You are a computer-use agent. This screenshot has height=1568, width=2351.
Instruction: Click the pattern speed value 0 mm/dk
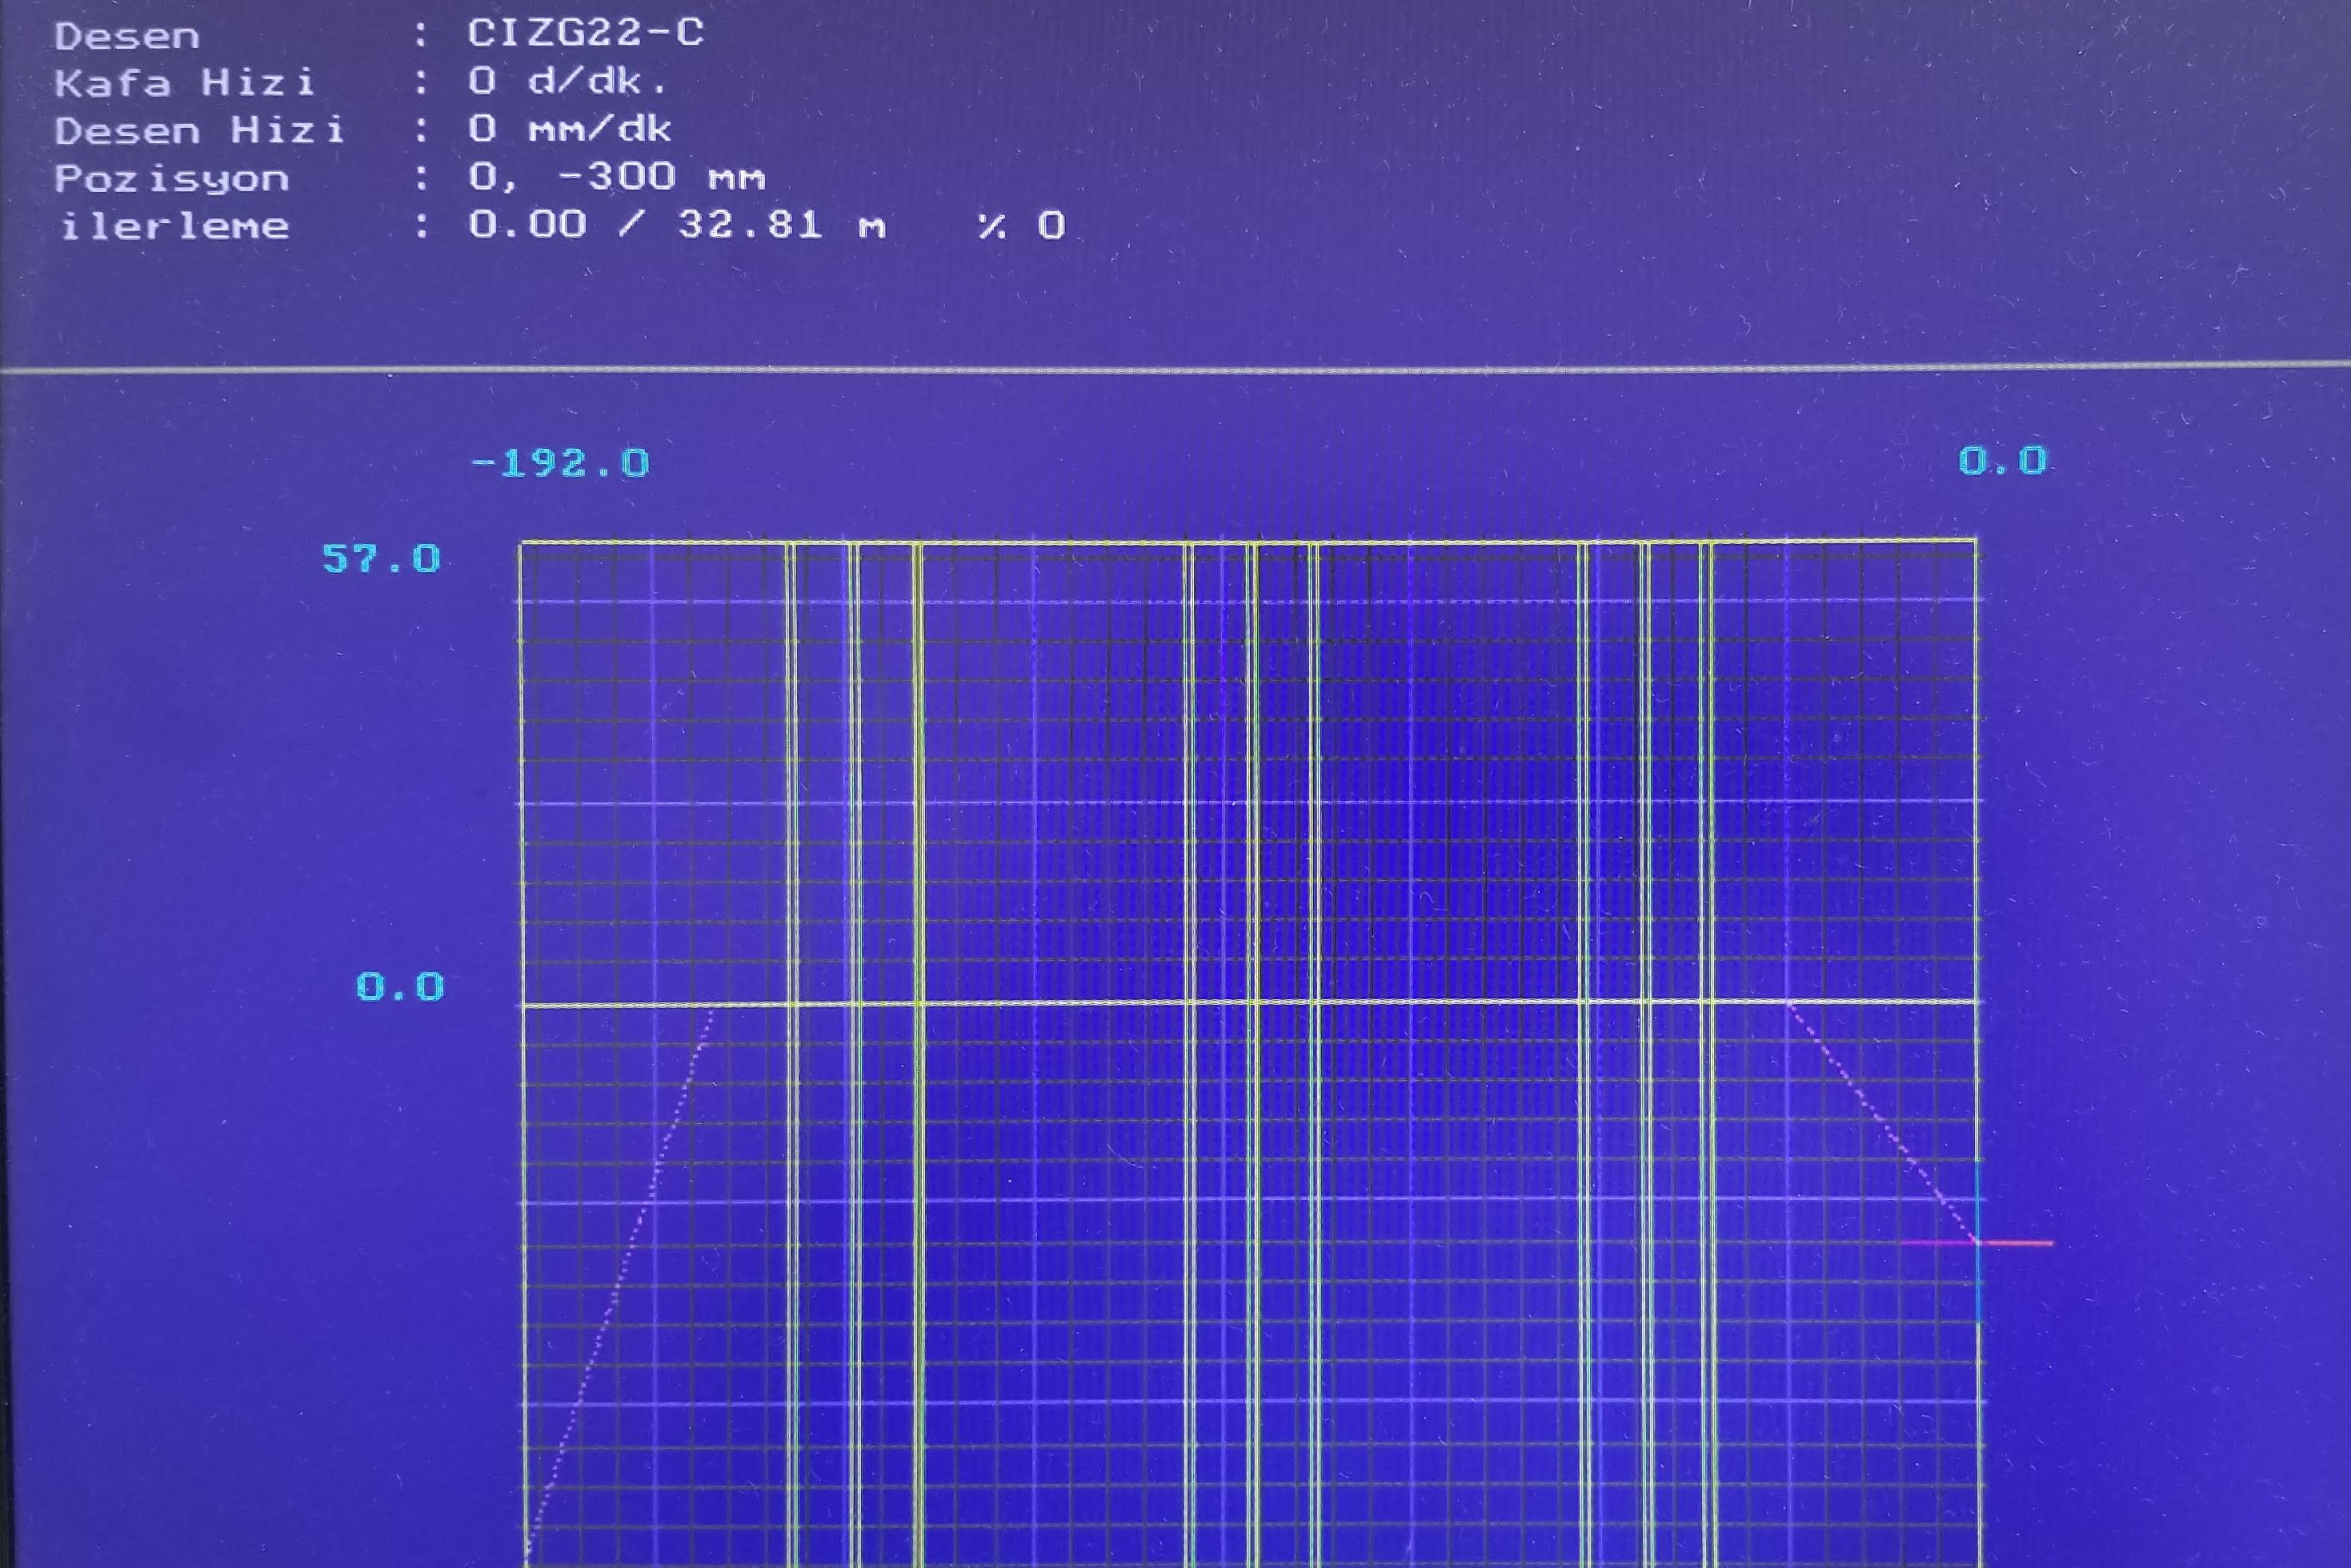click(x=570, y=128)
